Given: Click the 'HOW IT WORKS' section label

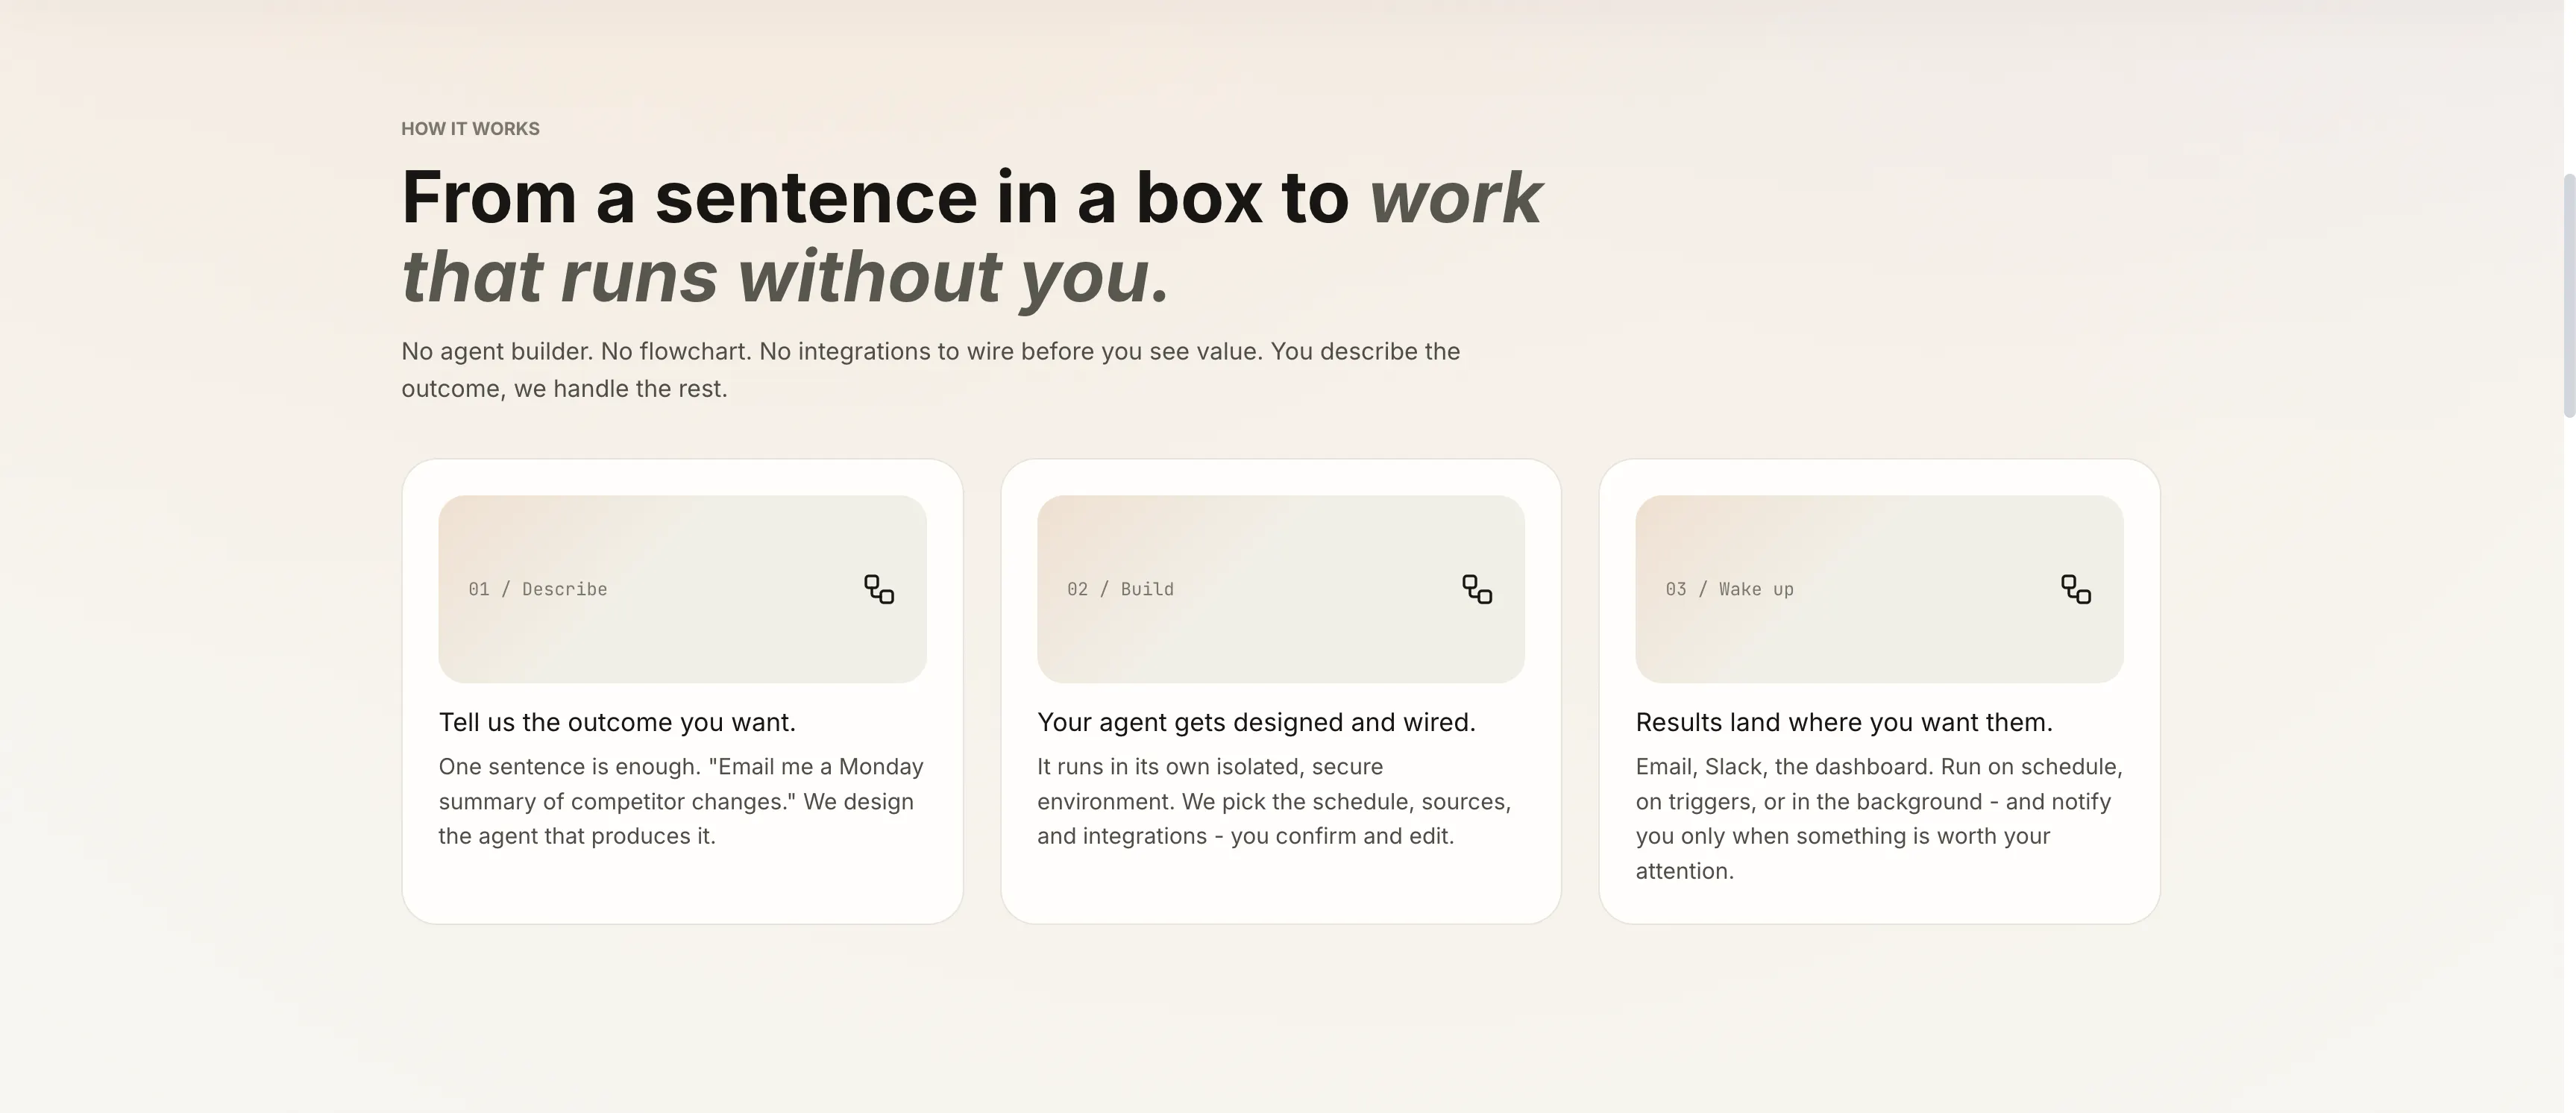Looking at the screenshot, I should 470,128.
